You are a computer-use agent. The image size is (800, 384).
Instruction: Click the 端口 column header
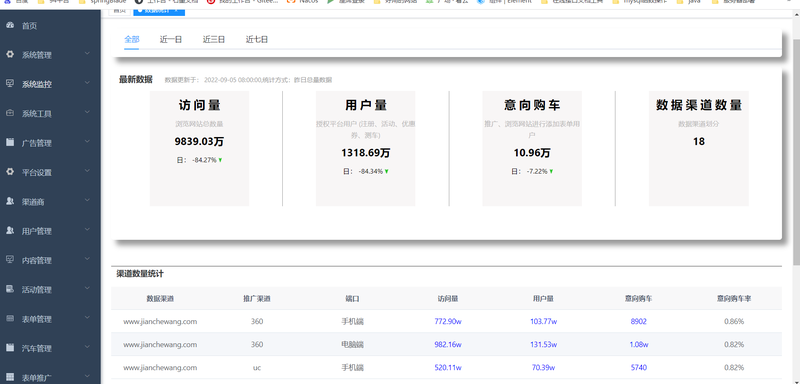pos(353,299)
